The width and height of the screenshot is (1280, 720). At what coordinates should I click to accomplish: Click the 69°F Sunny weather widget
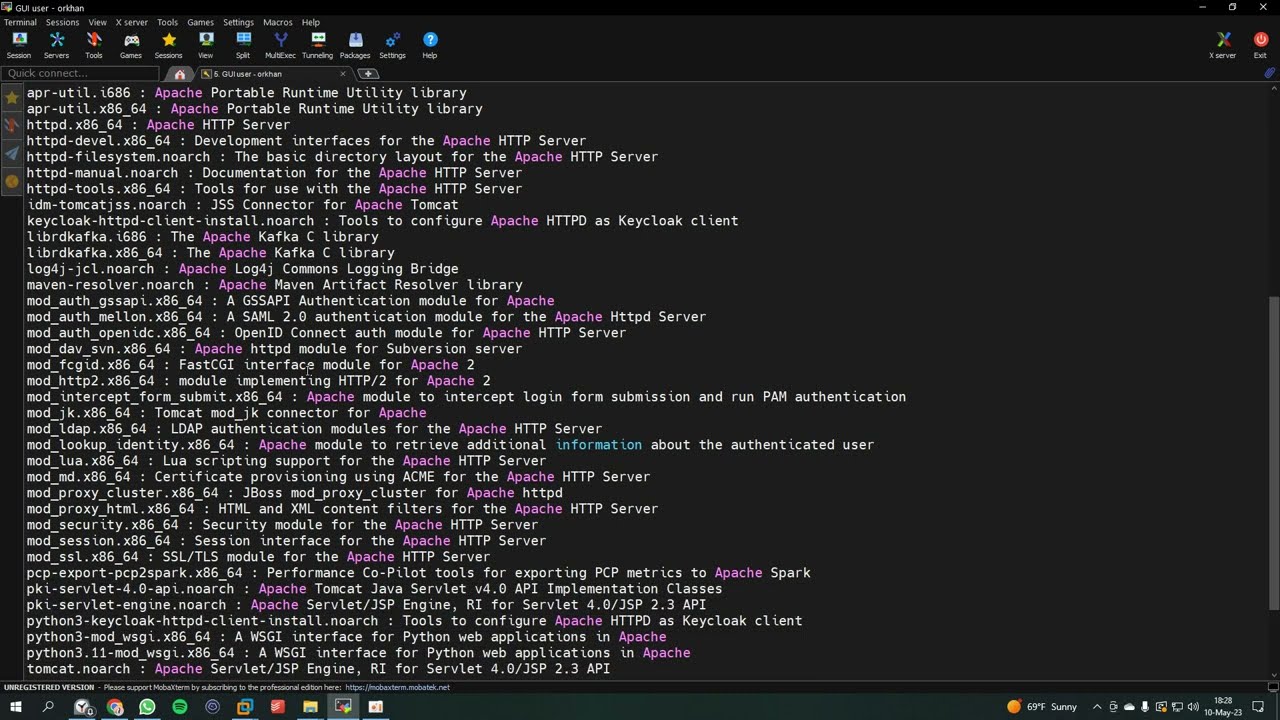click(x=1042, y=707)
